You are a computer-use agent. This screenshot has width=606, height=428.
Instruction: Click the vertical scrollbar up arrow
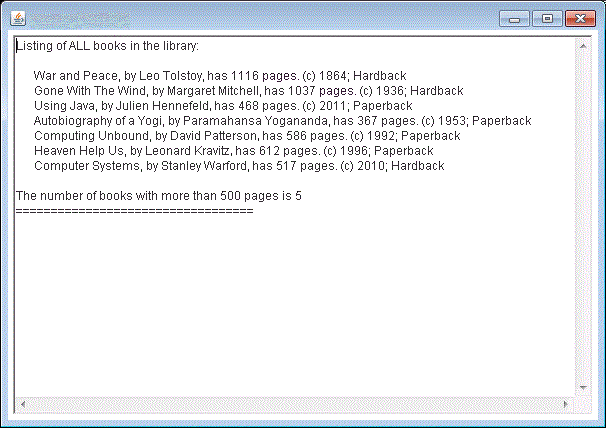coord(583,46)
